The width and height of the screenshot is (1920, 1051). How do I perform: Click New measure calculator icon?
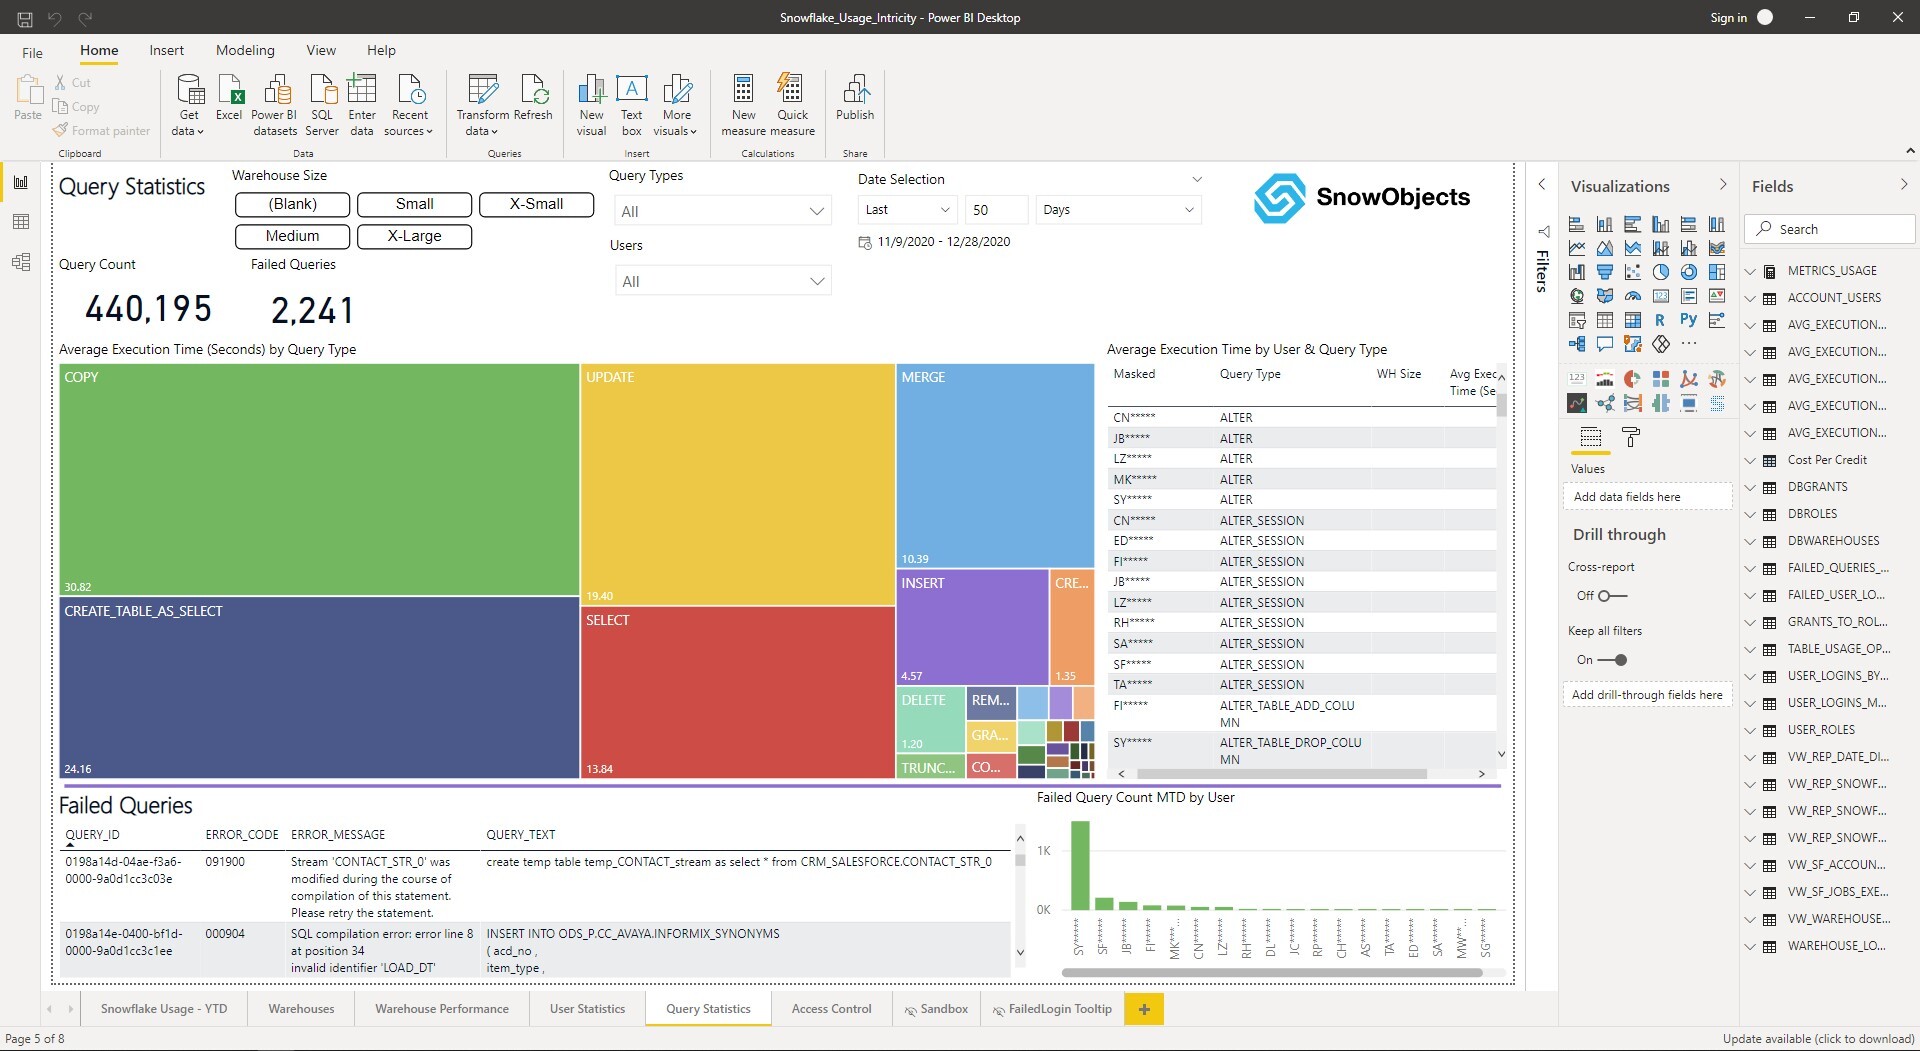point(743,104)
